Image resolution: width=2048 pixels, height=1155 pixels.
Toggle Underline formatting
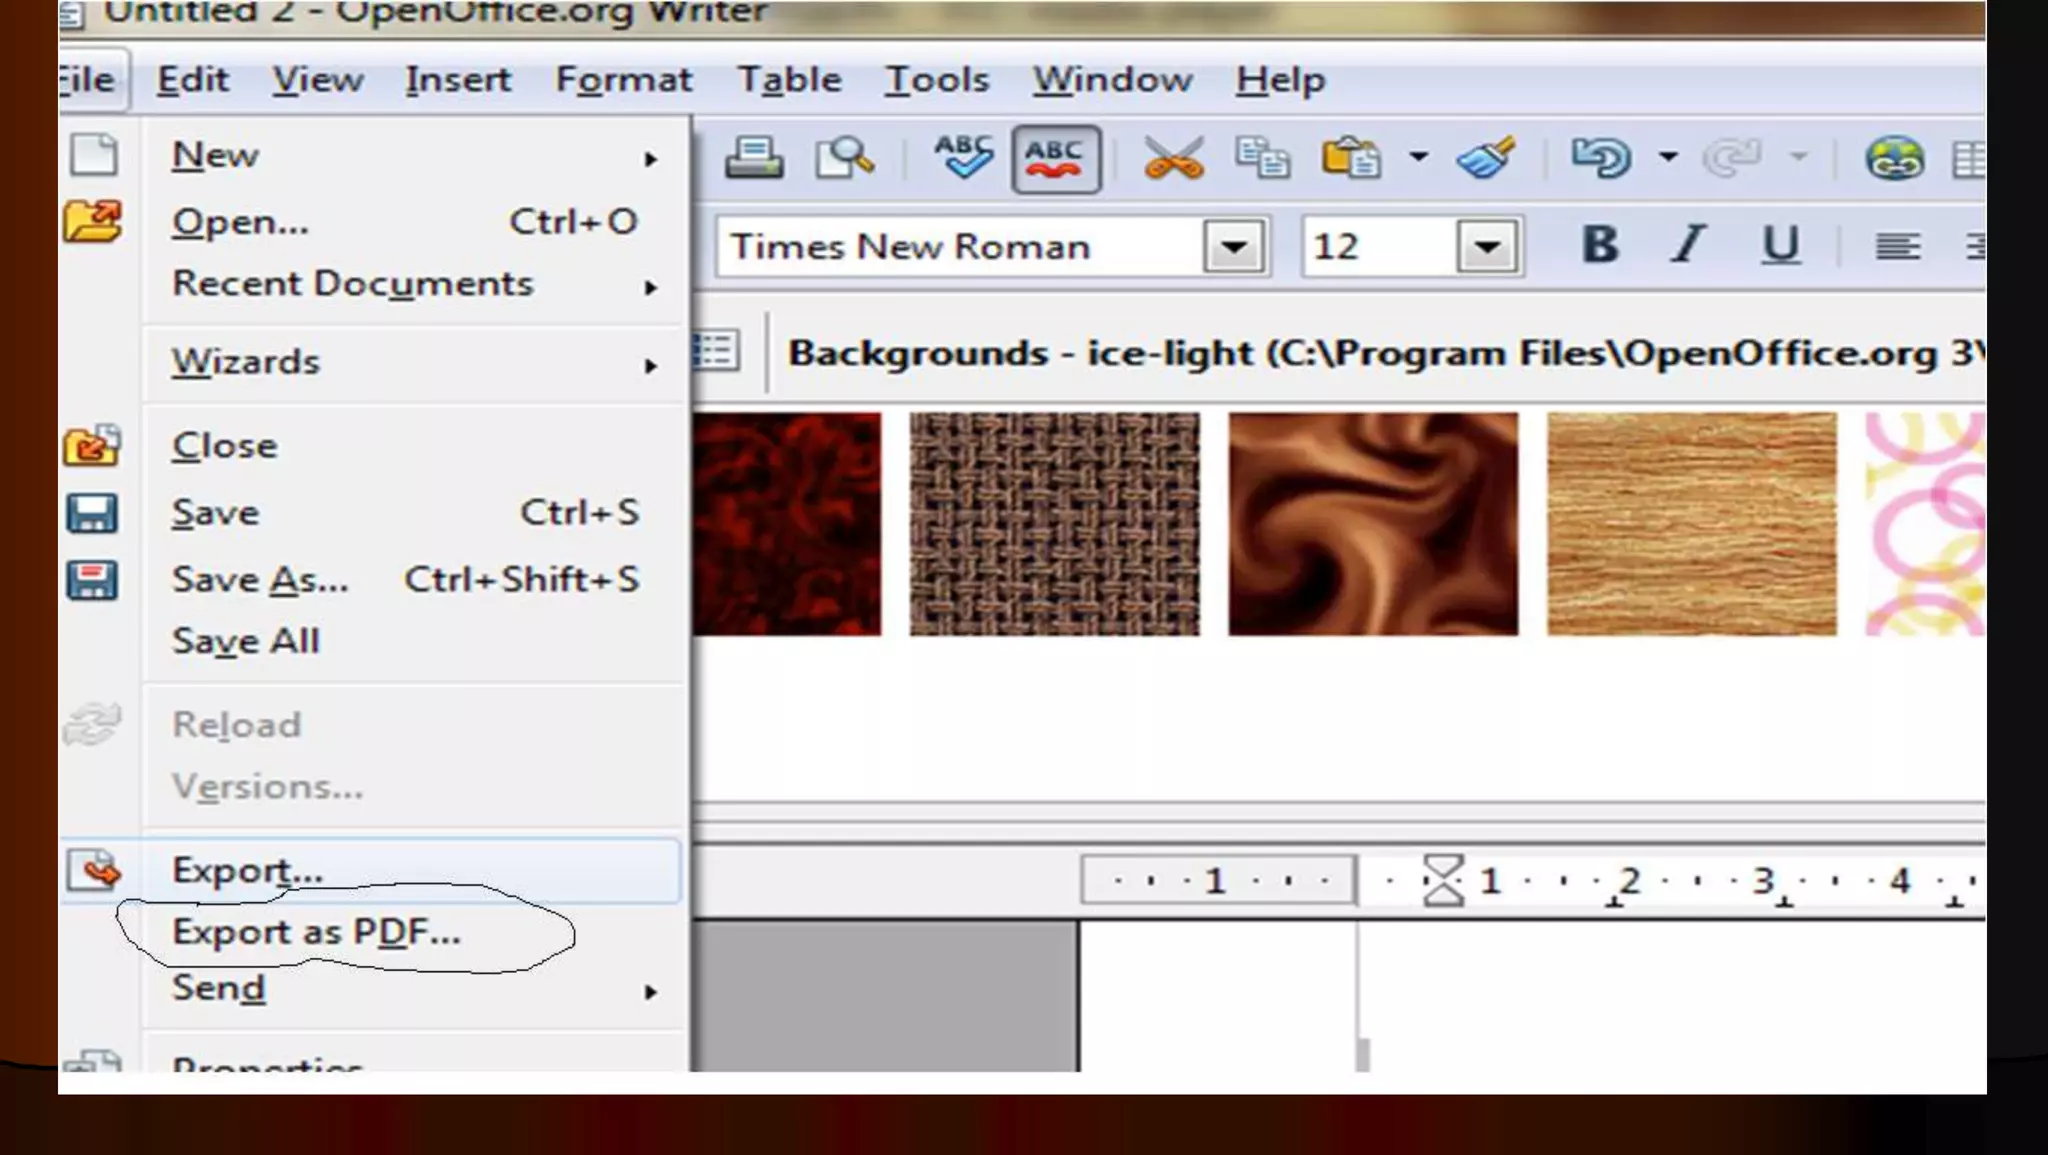click(1779, 245)
